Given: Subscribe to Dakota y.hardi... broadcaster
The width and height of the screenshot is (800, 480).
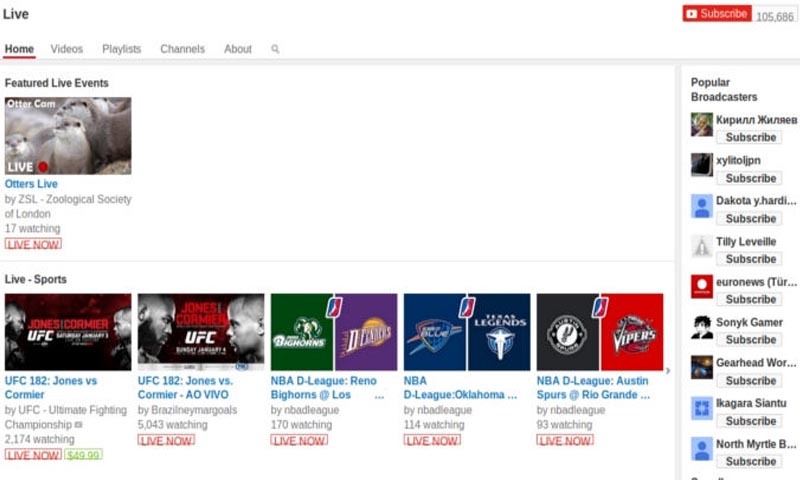Looking at the screenshot, I should coord(750,218).
